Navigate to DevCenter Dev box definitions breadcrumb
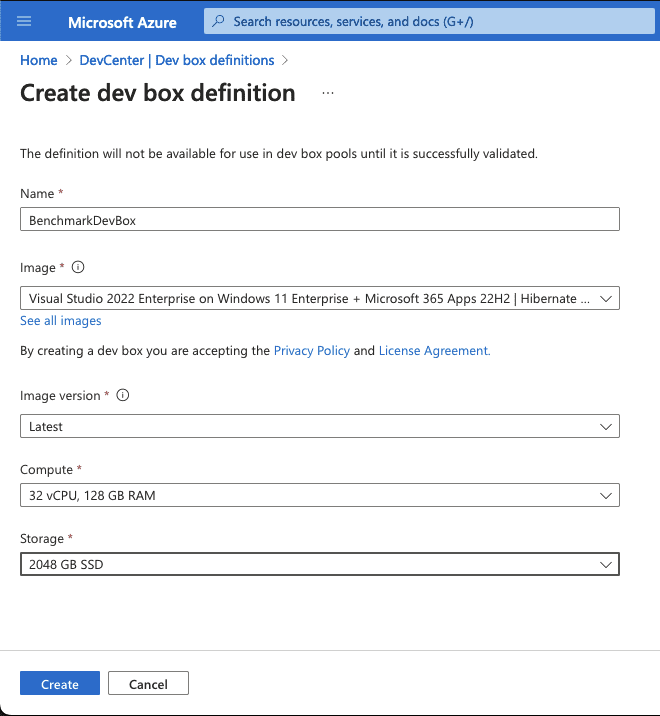 (177, 60)
